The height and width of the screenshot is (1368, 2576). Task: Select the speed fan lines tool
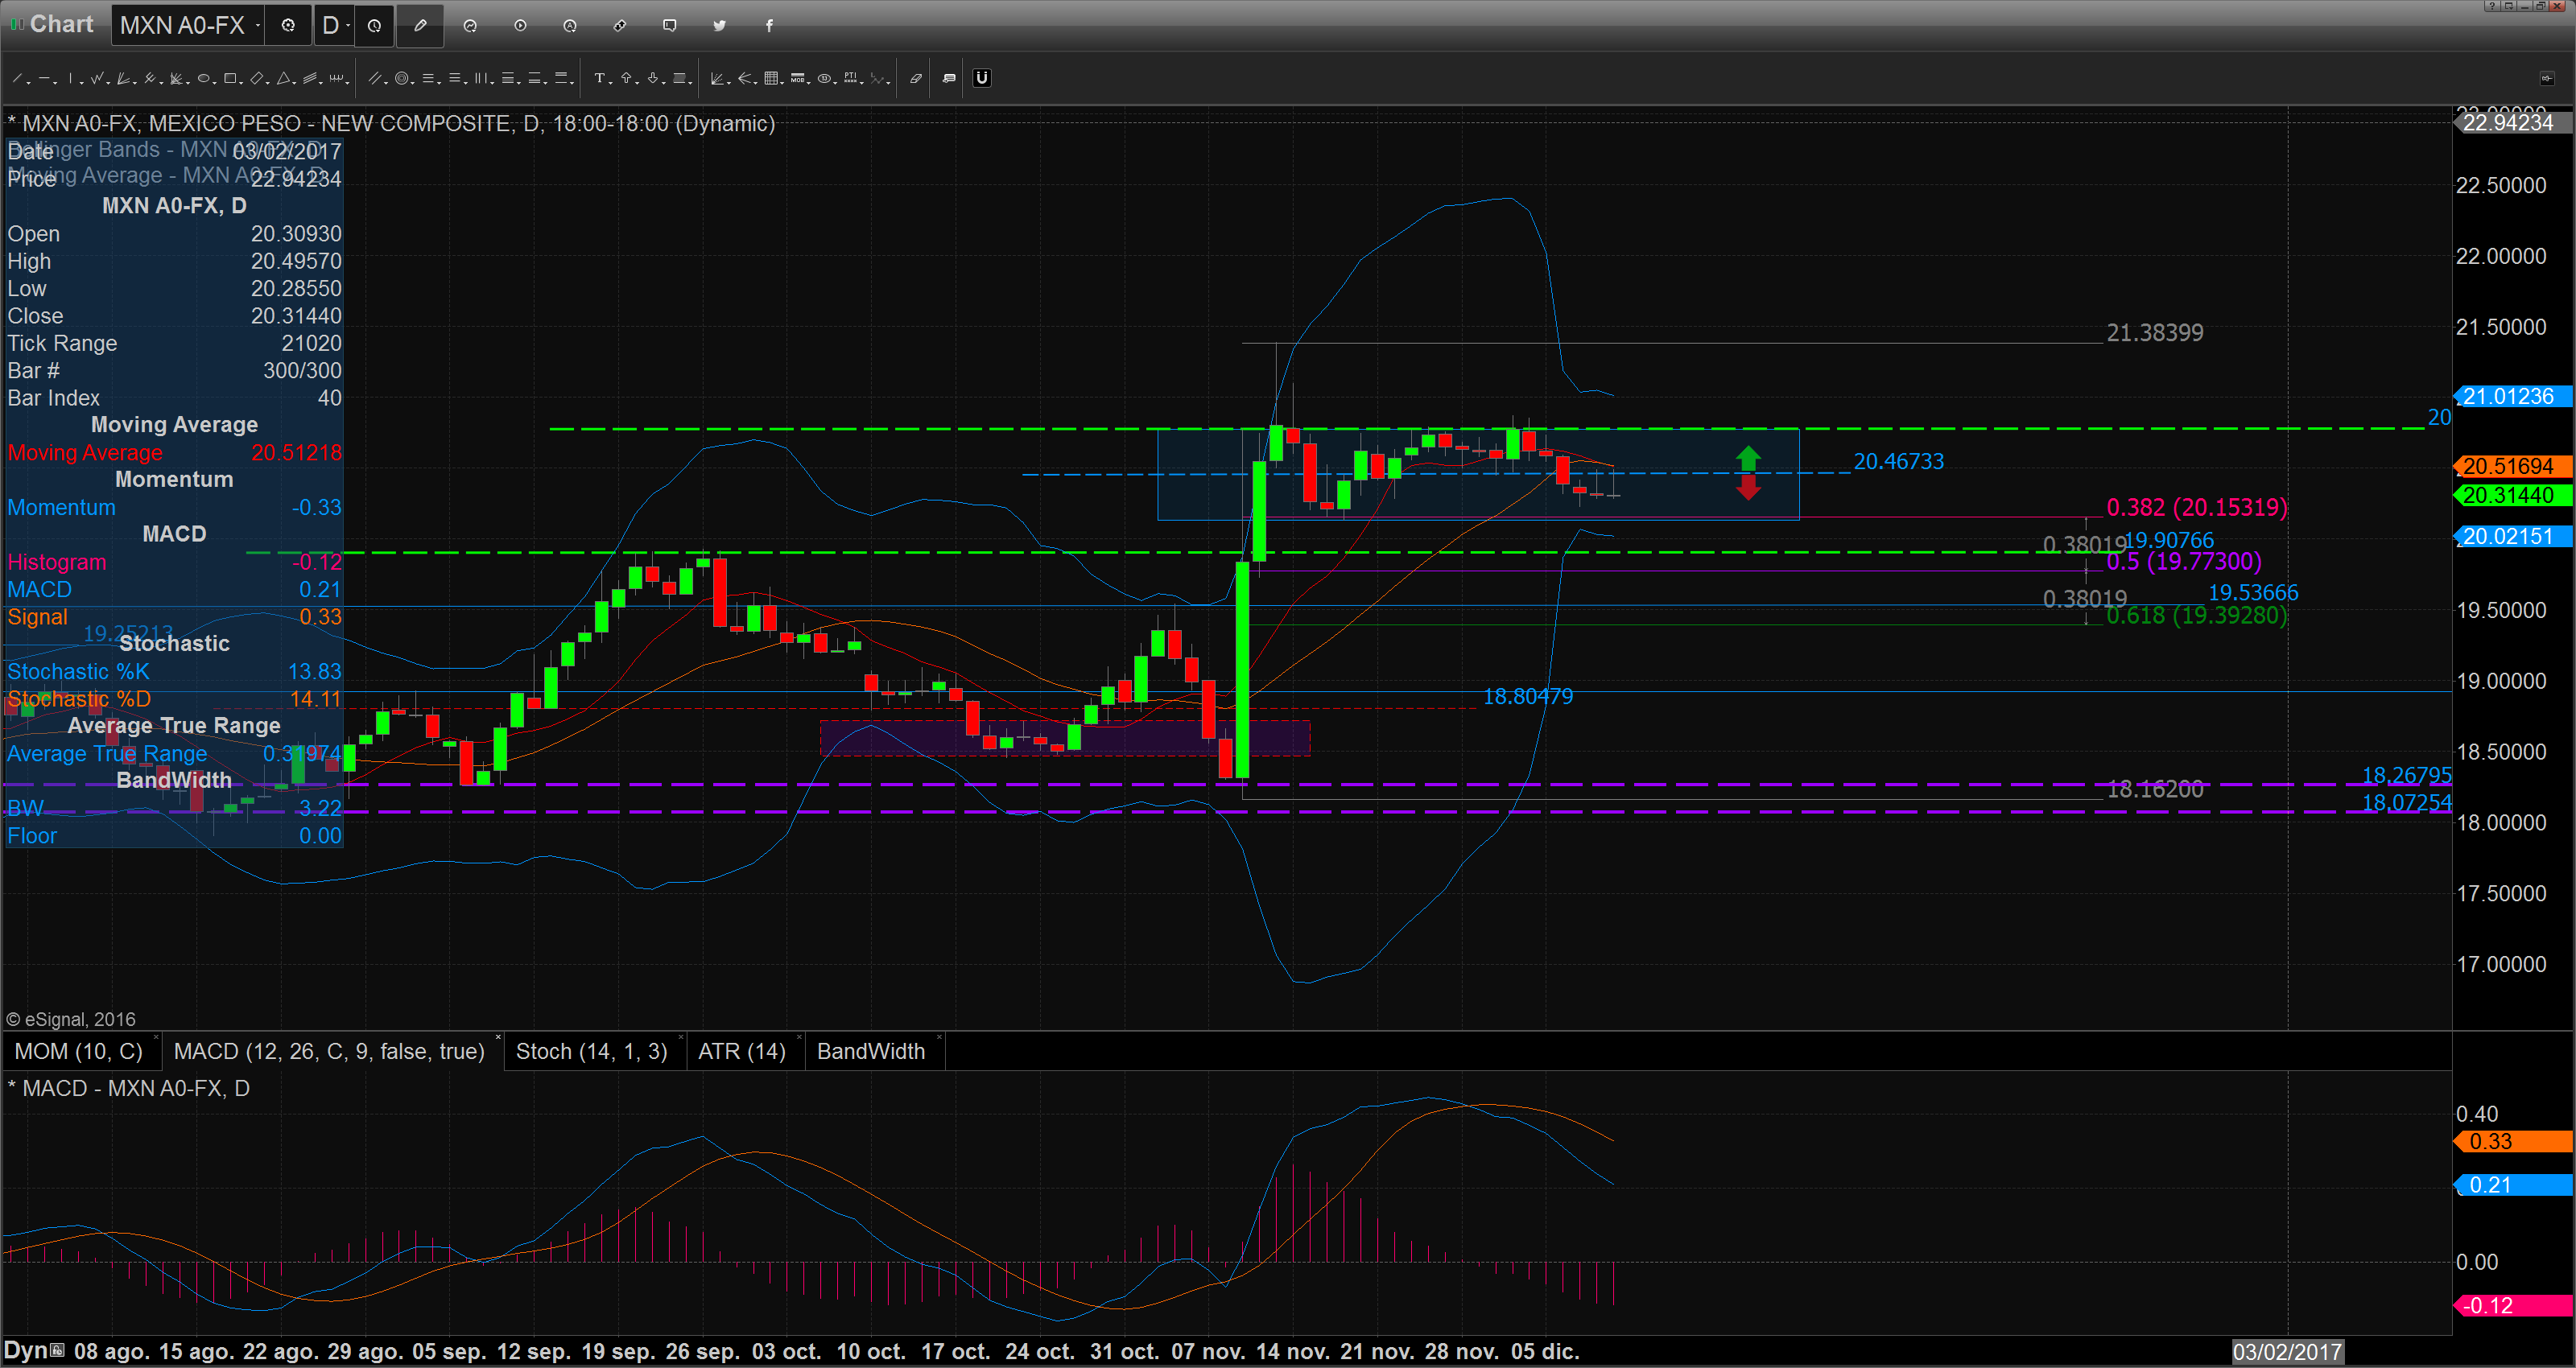tap(123, 78)
